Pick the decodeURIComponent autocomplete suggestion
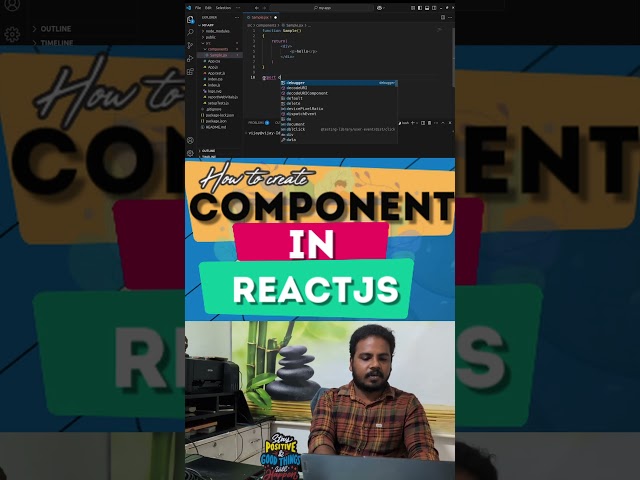 (339, 93)
